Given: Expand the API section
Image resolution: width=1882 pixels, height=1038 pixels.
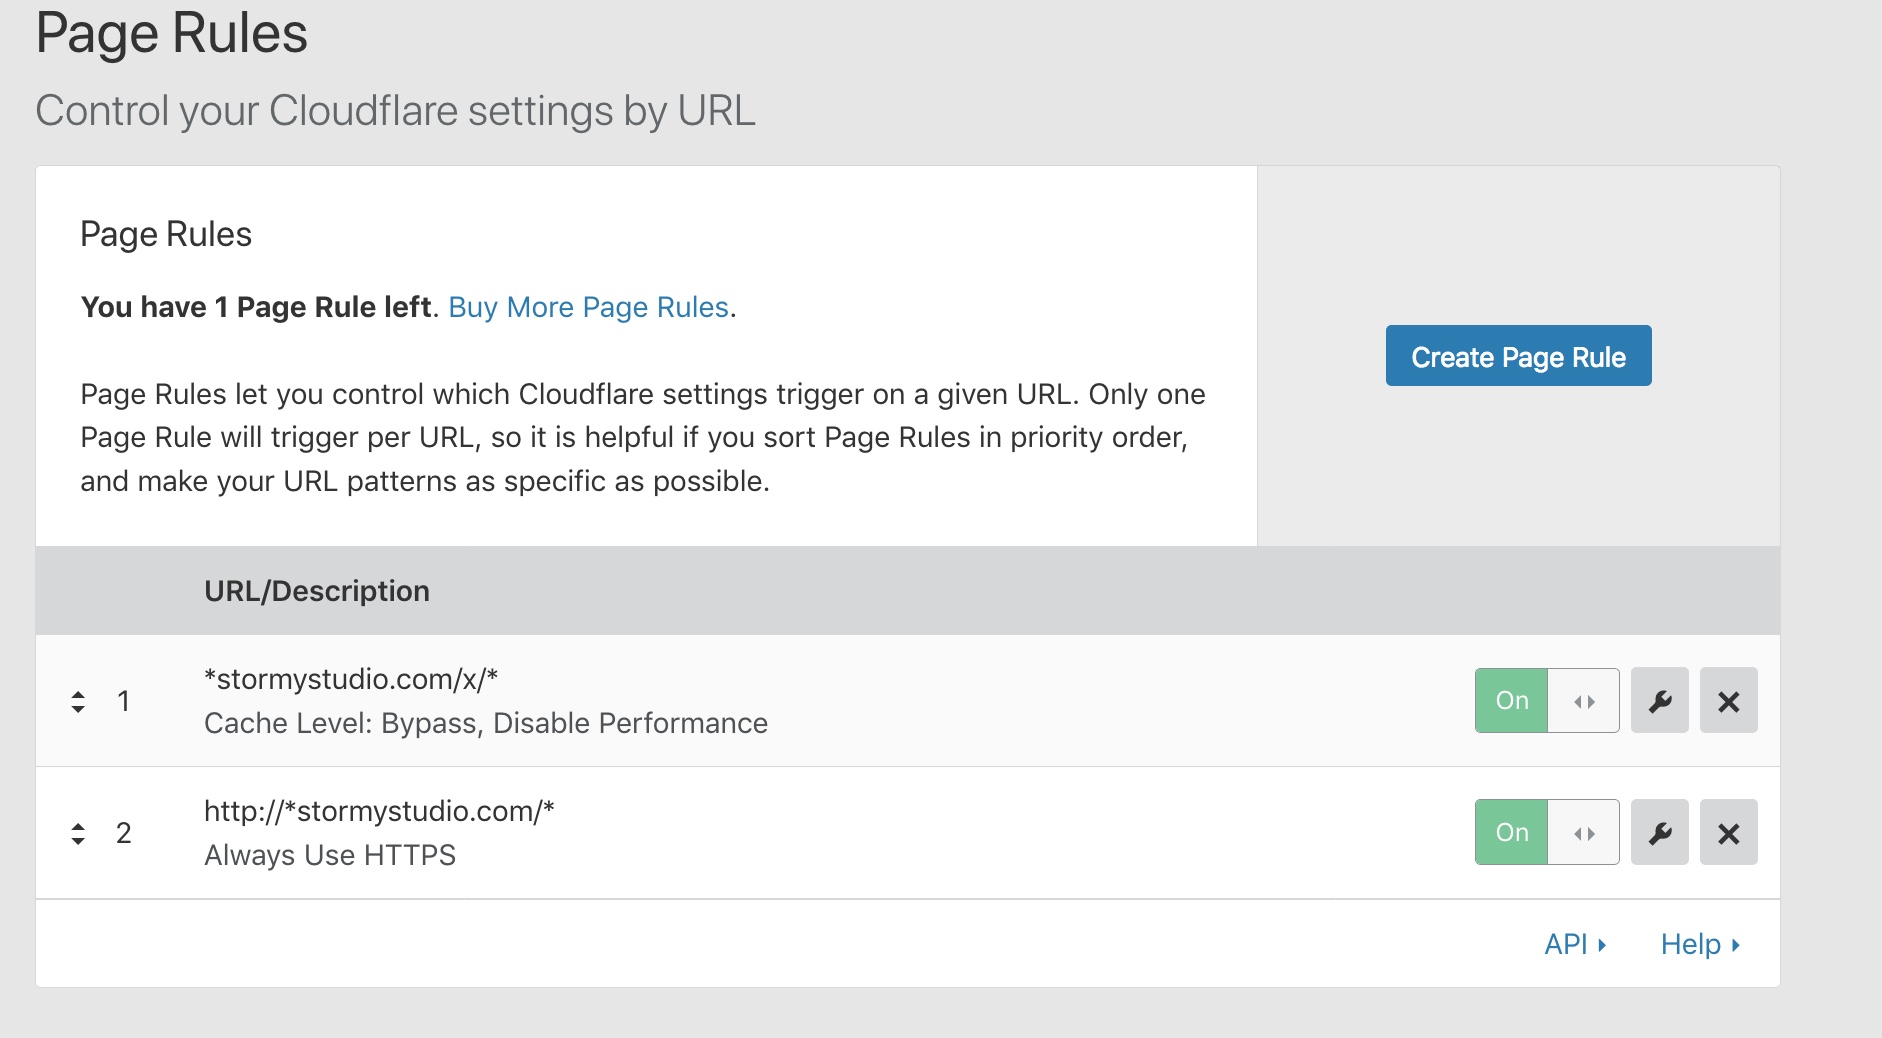Looking at the screenshot, I should (1575, 944).
